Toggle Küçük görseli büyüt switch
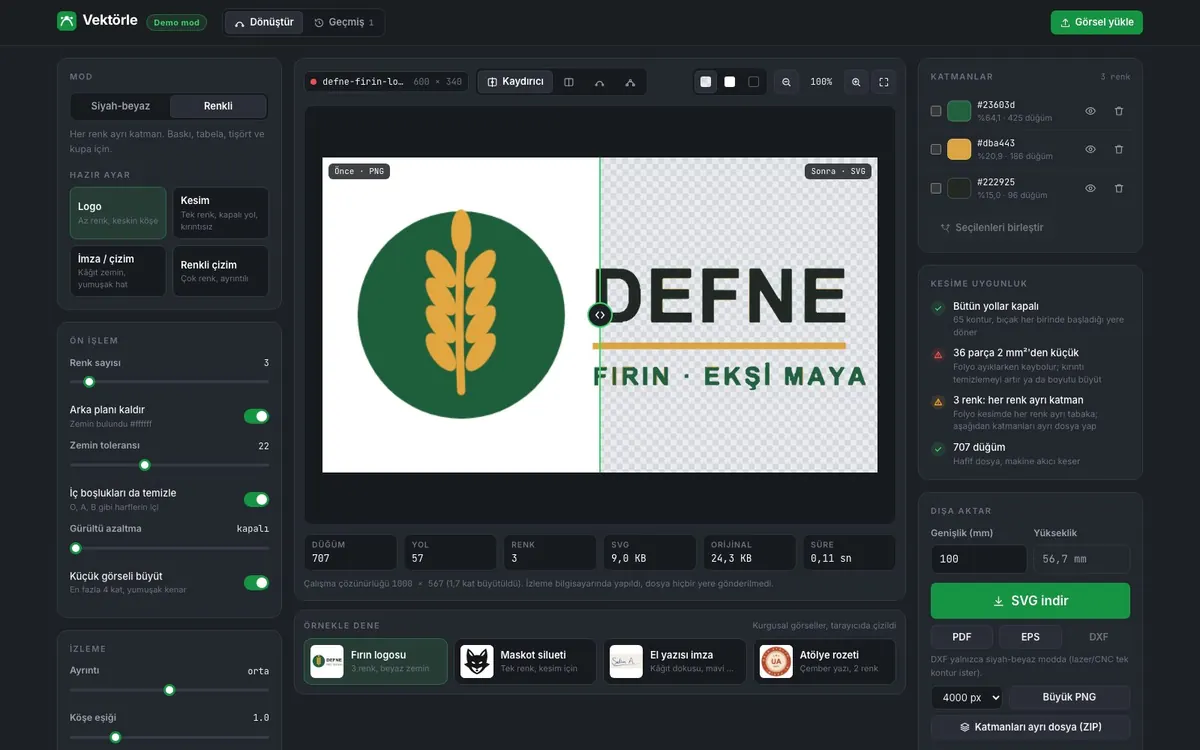The image size is (1200, 750). coord(256,582)
